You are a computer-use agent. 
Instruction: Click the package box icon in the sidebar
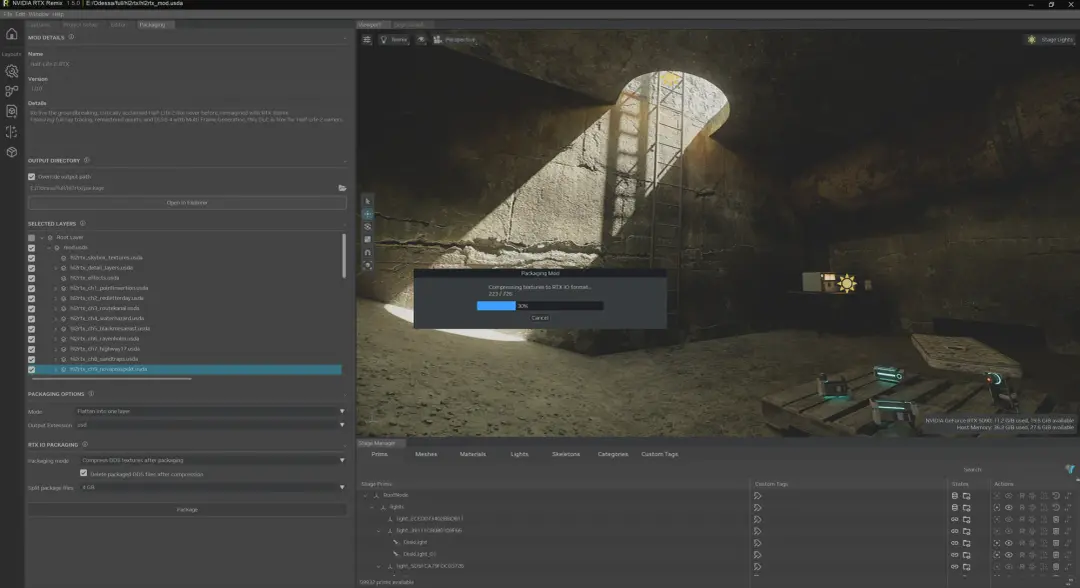click(x=12, y=152)
